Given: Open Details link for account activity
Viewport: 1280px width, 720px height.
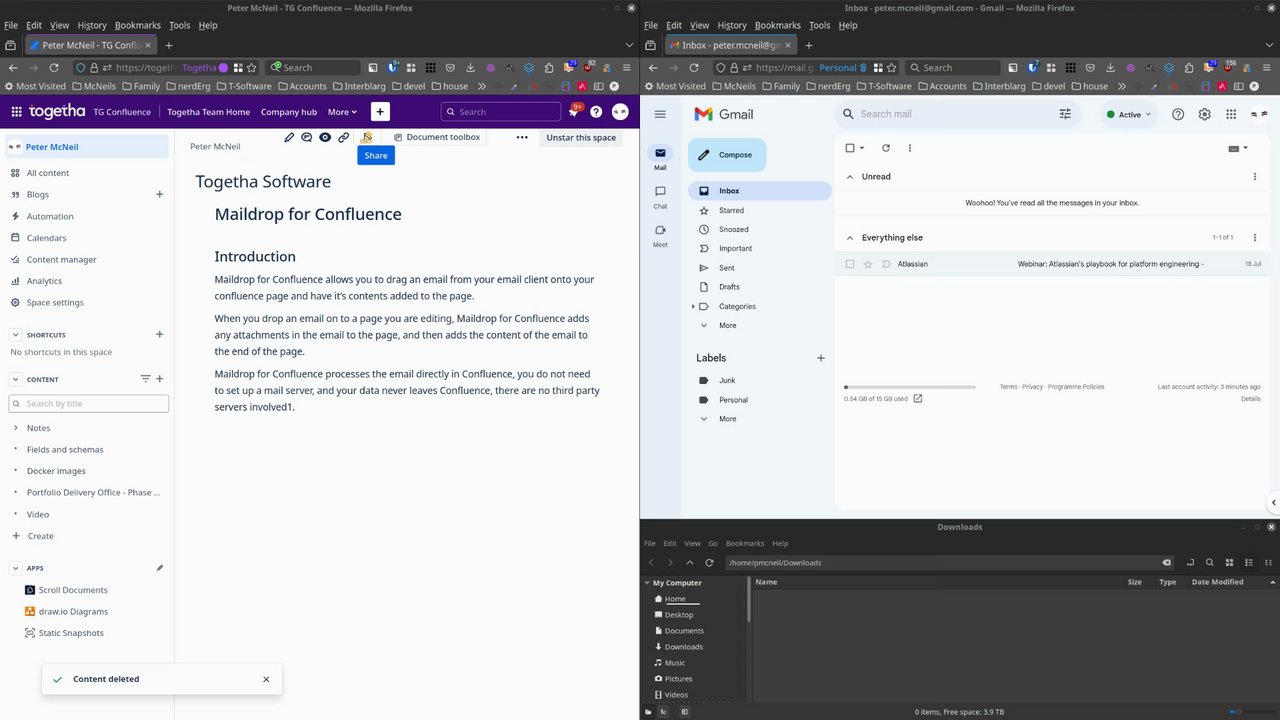Looking at the screenshot, I should click(x=1250, y=399).
